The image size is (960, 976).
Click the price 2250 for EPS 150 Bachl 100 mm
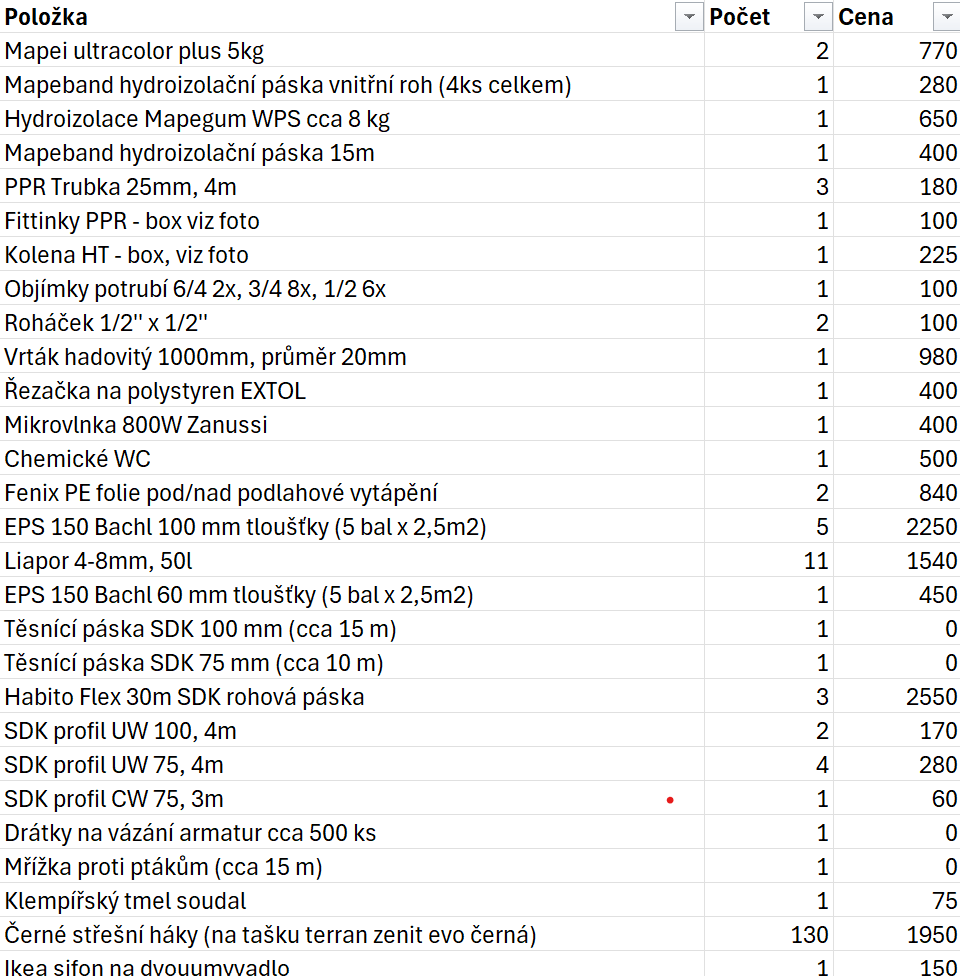click(x=896, y=527)
